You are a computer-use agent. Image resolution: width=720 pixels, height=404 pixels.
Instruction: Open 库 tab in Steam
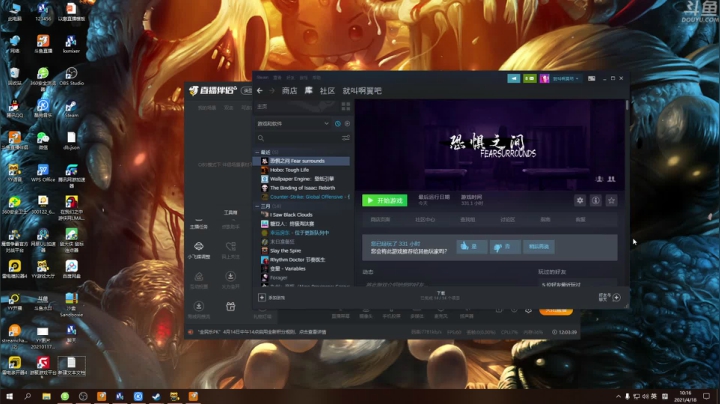click(309, 91)
